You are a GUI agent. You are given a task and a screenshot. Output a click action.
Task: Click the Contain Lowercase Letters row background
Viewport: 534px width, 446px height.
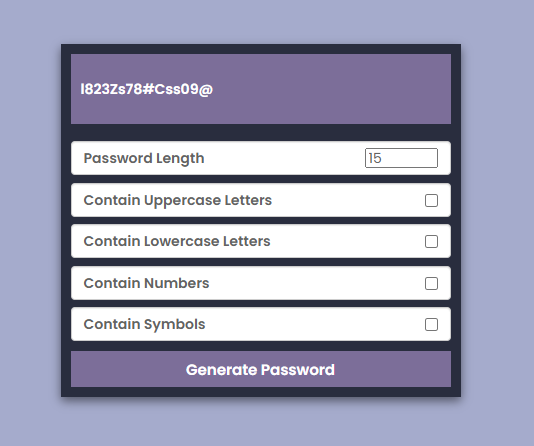(347, 241)
